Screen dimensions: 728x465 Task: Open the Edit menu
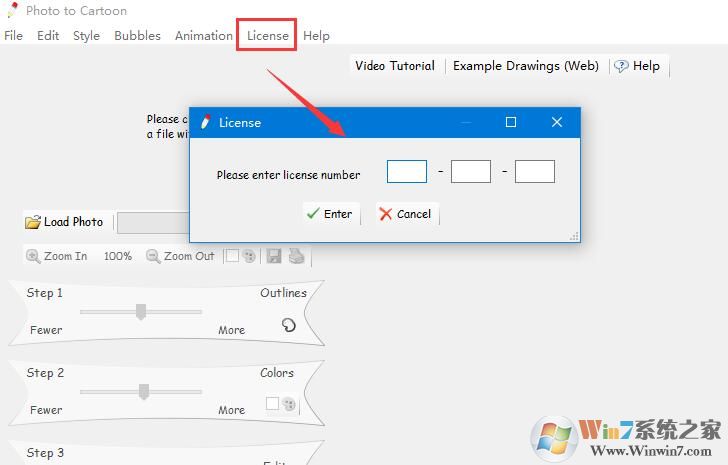(x=48, y=36)
